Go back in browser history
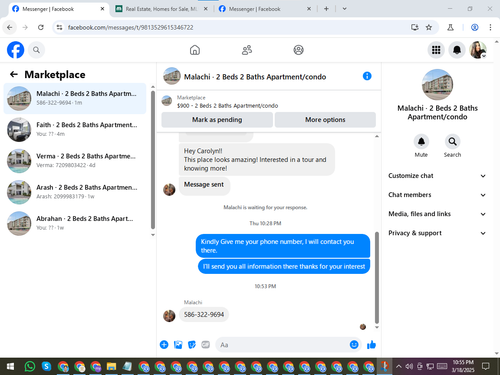Image resolution: width=500 pixels, height=375 pixels. [x=10, y=27]
